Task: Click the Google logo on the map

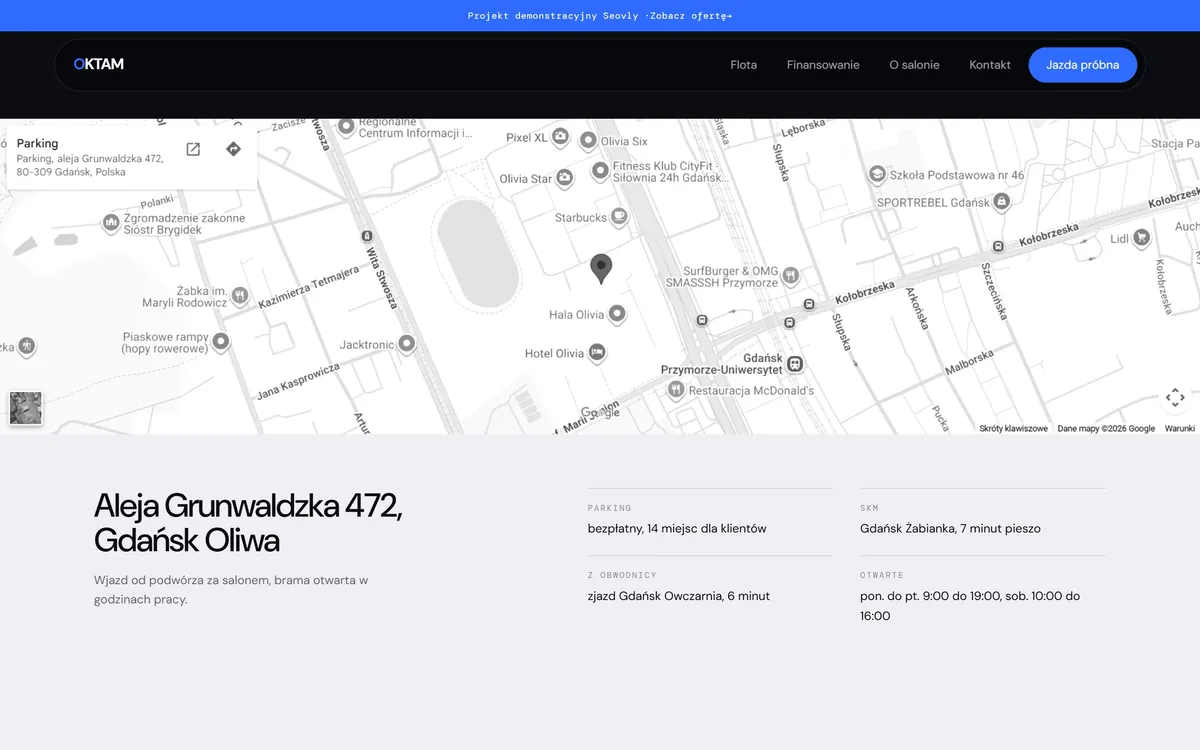Action: click(601, 411)
